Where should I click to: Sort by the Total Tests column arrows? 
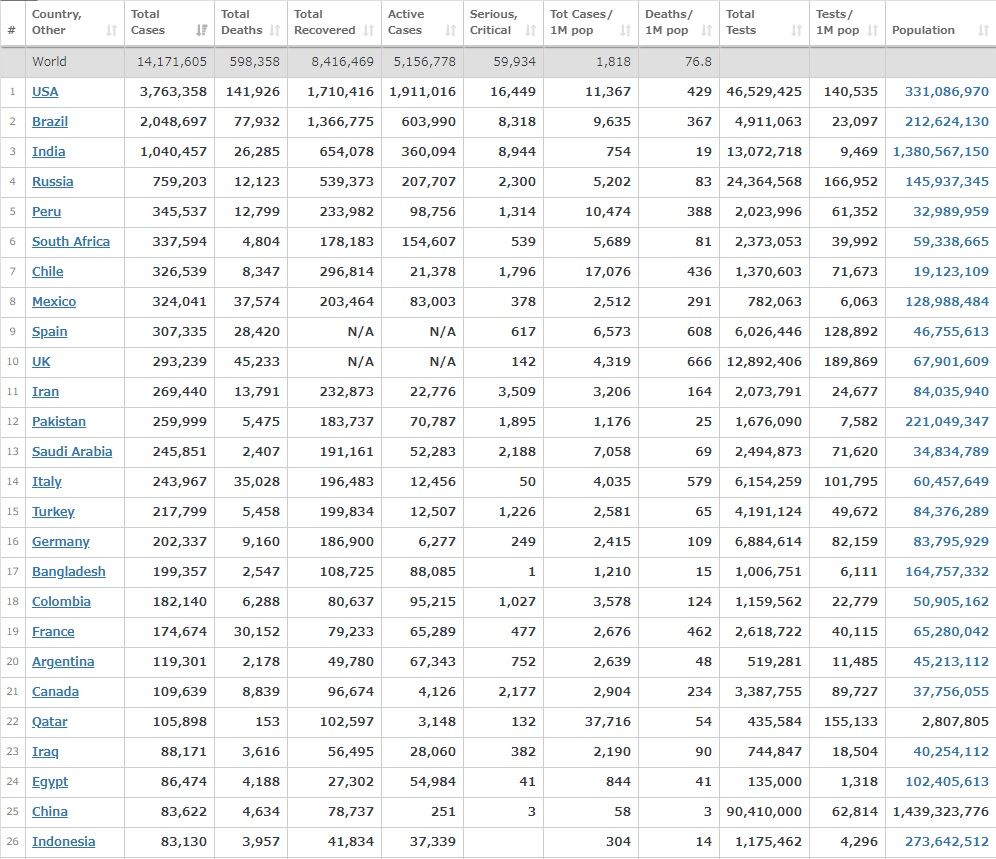[x=797, y=31]
